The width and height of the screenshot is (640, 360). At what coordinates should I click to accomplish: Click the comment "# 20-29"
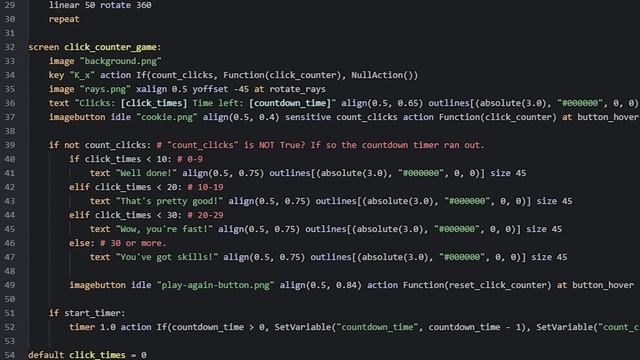(x=205, y=215)
